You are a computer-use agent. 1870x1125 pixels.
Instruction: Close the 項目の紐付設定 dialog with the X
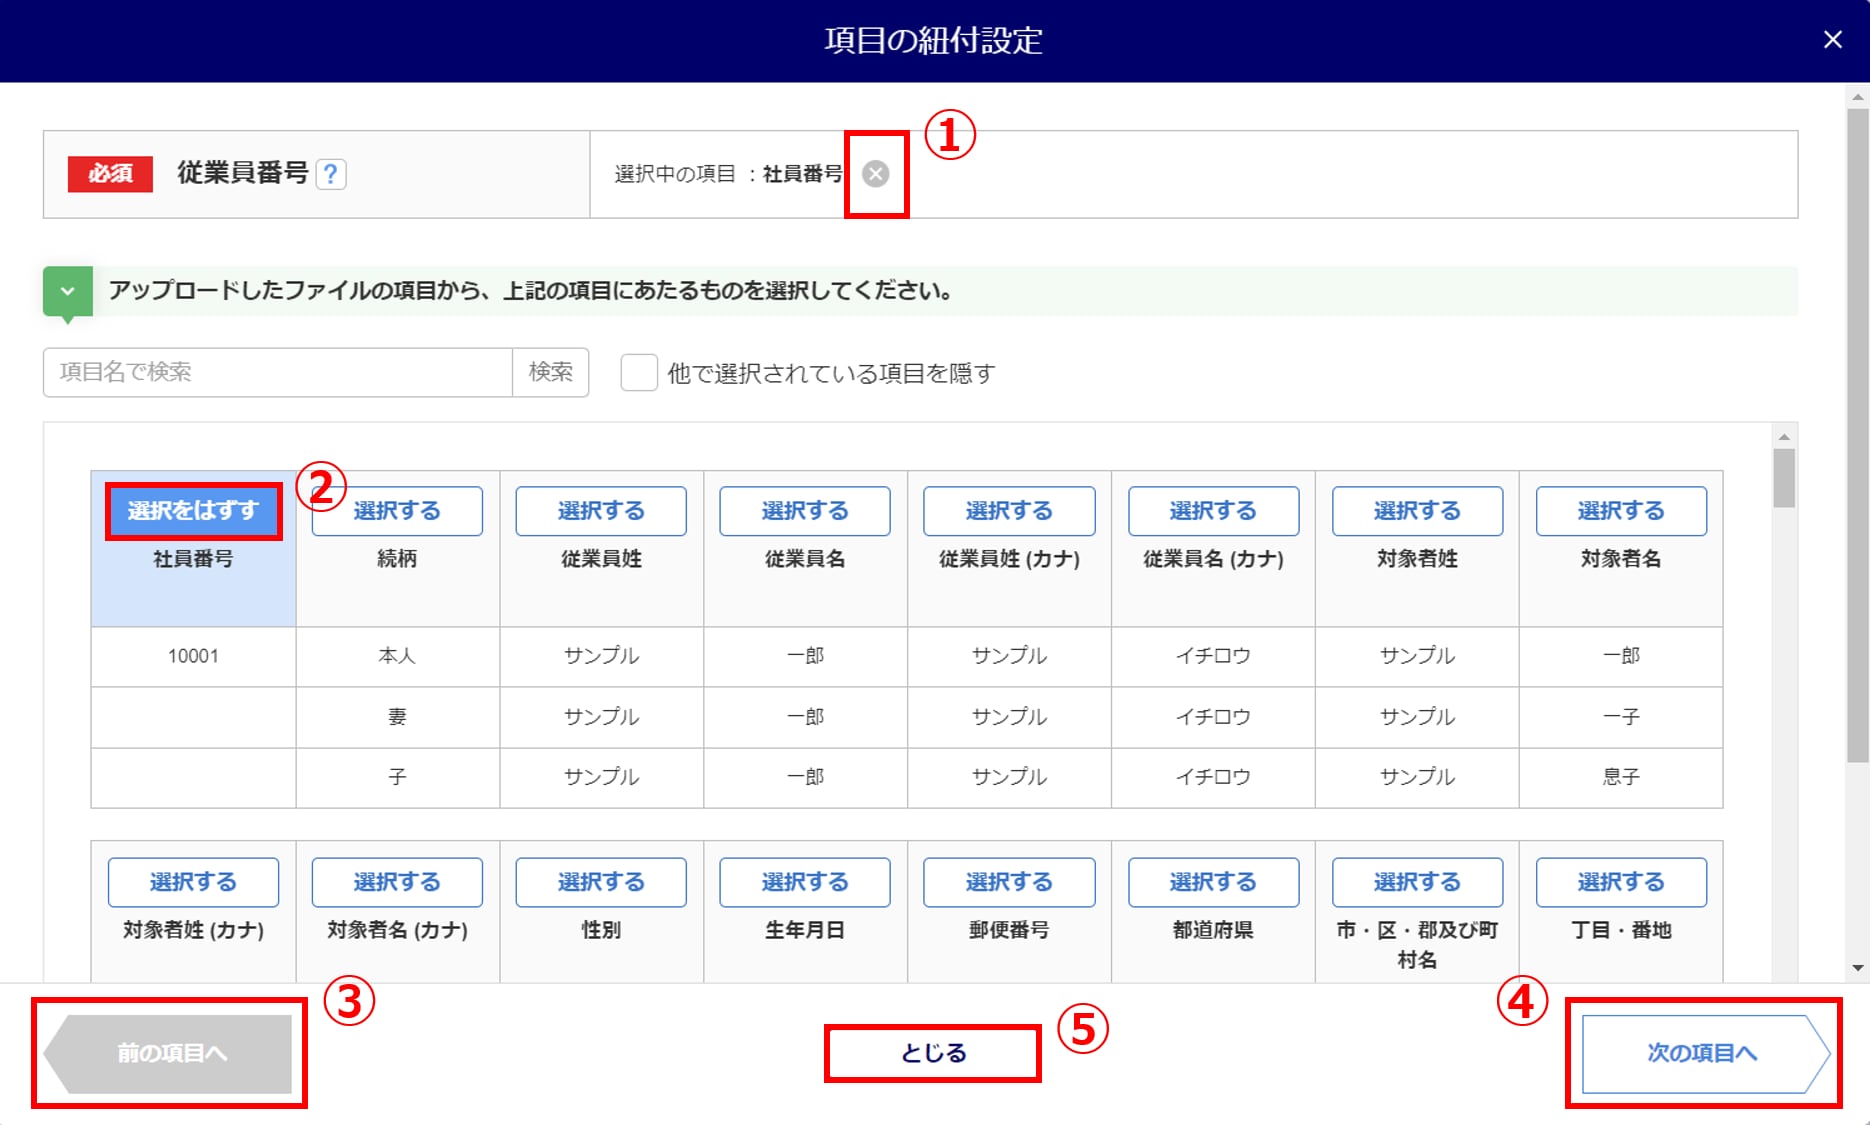(1832, 40)
